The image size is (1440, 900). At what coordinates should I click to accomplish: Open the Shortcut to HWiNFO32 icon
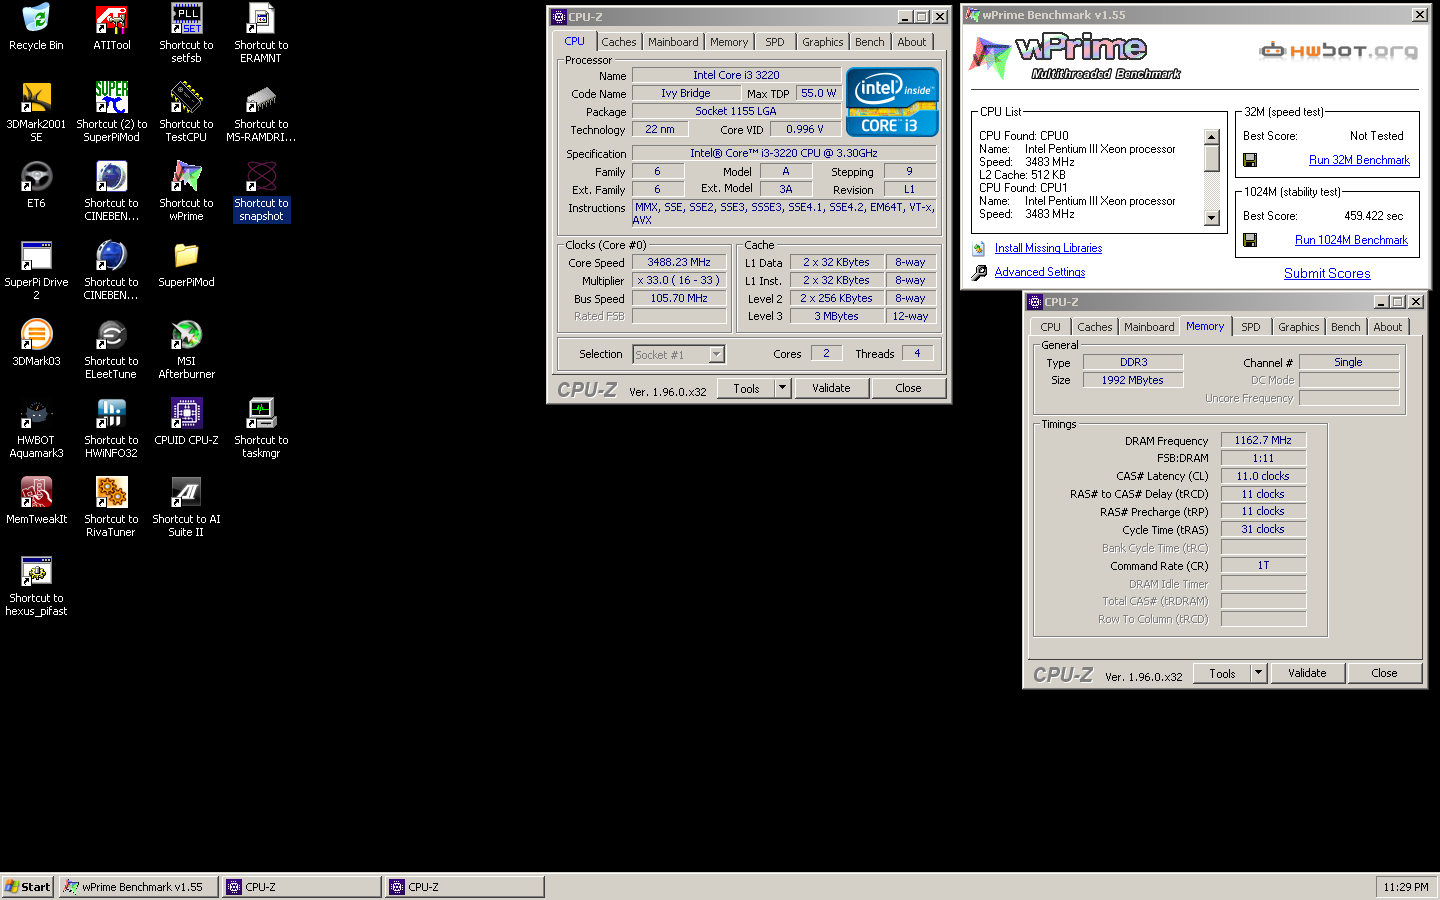click(x=111, y=428)
